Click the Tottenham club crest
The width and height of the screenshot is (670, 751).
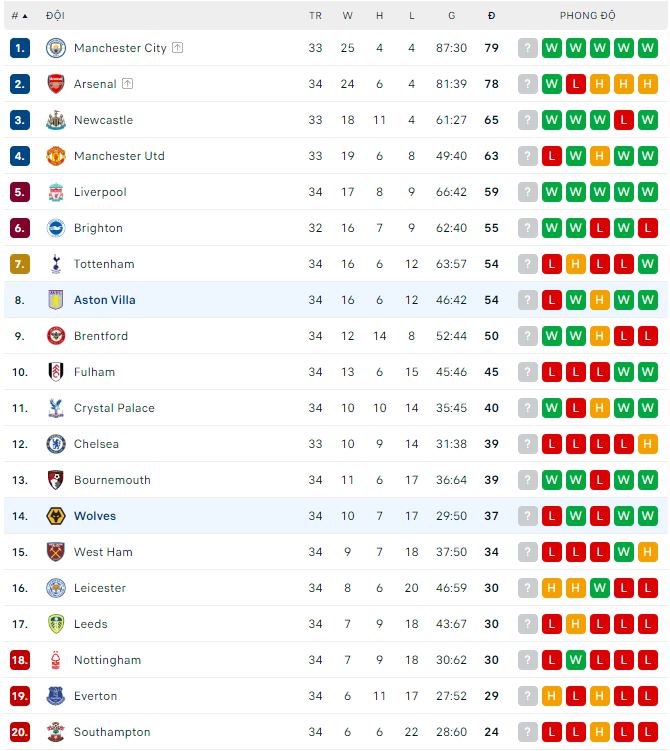pos(56,264)
